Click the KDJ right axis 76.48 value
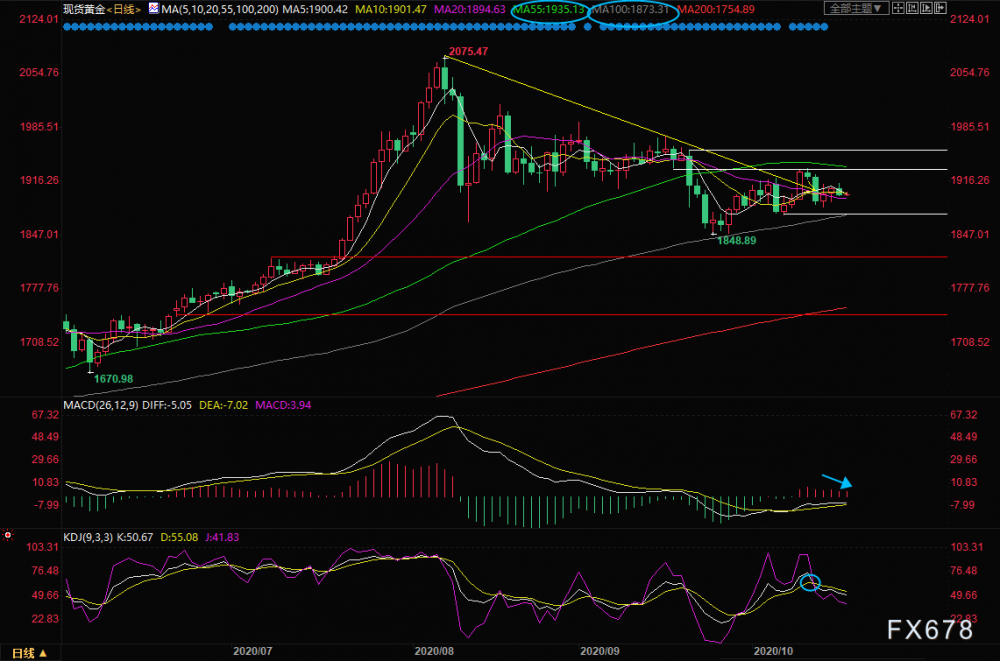This screenshot has width=1000, height=661. [964, 570]
